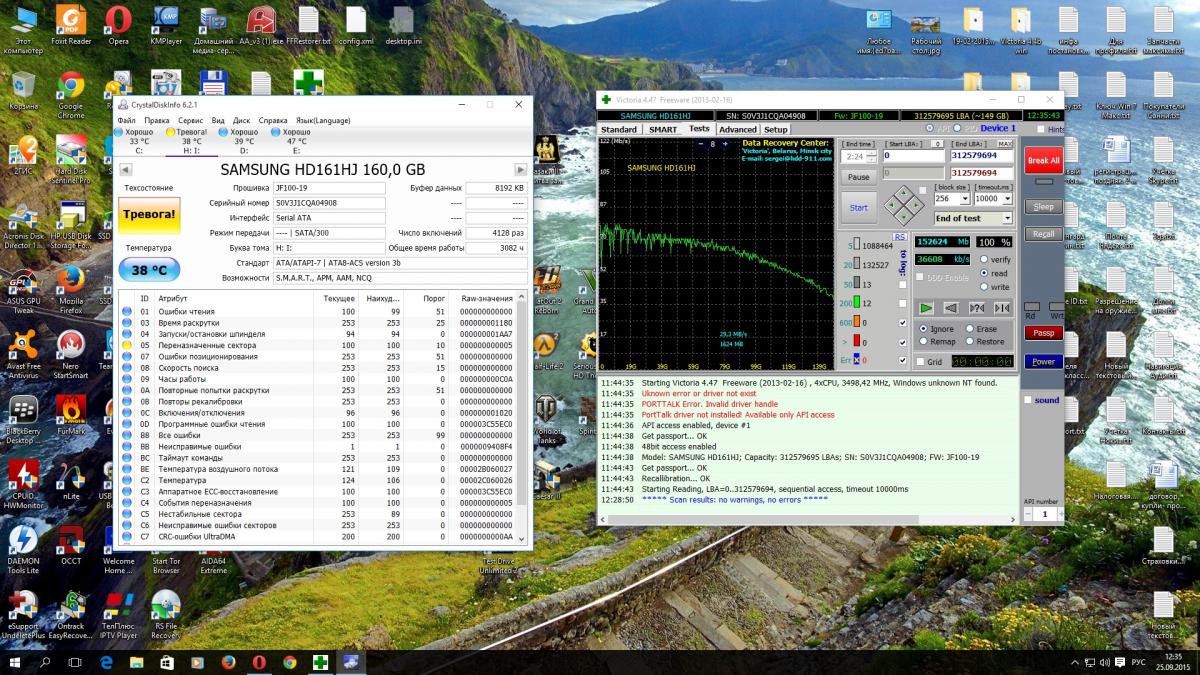Image resolution: width=1200 pixels, height=675 pixels.
Task: Open the config.xml desktop file
Action: click(x=356, y=24)
